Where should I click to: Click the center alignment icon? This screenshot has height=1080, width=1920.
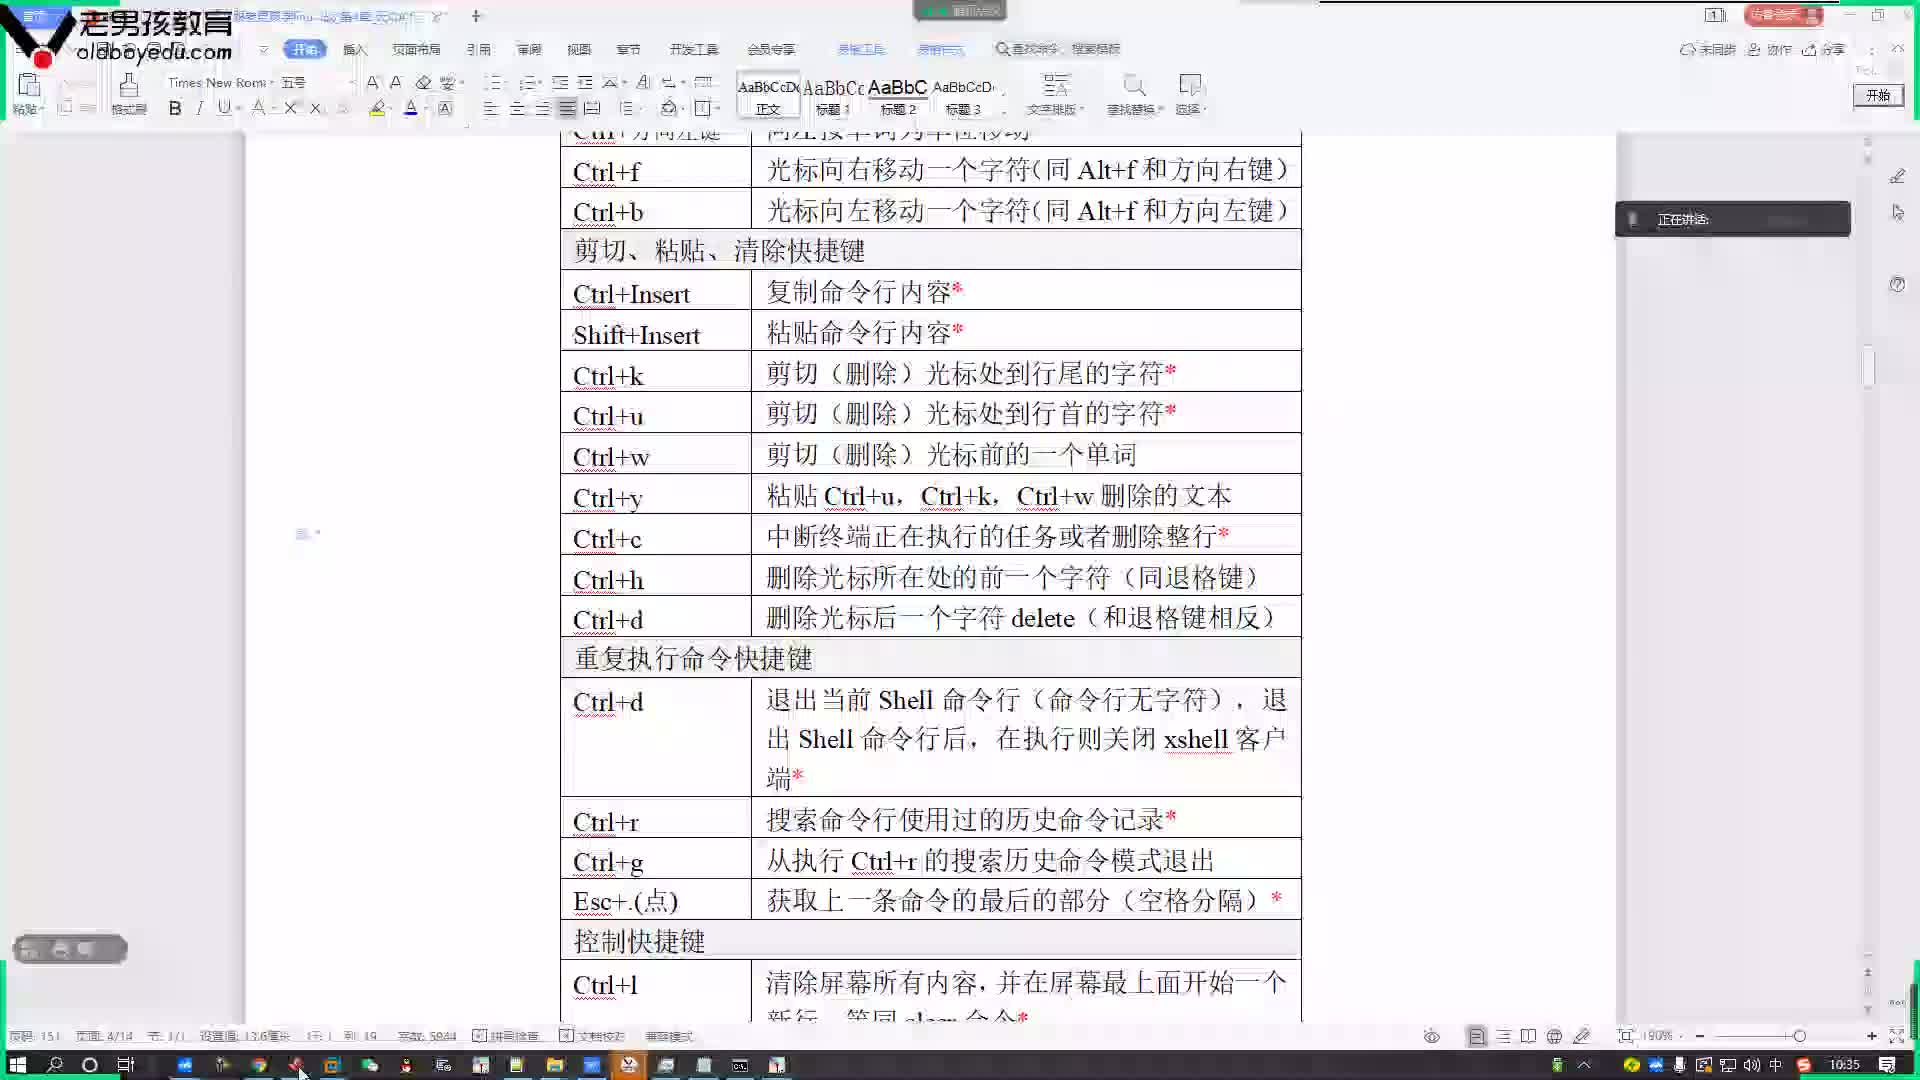tap(517, 108)
